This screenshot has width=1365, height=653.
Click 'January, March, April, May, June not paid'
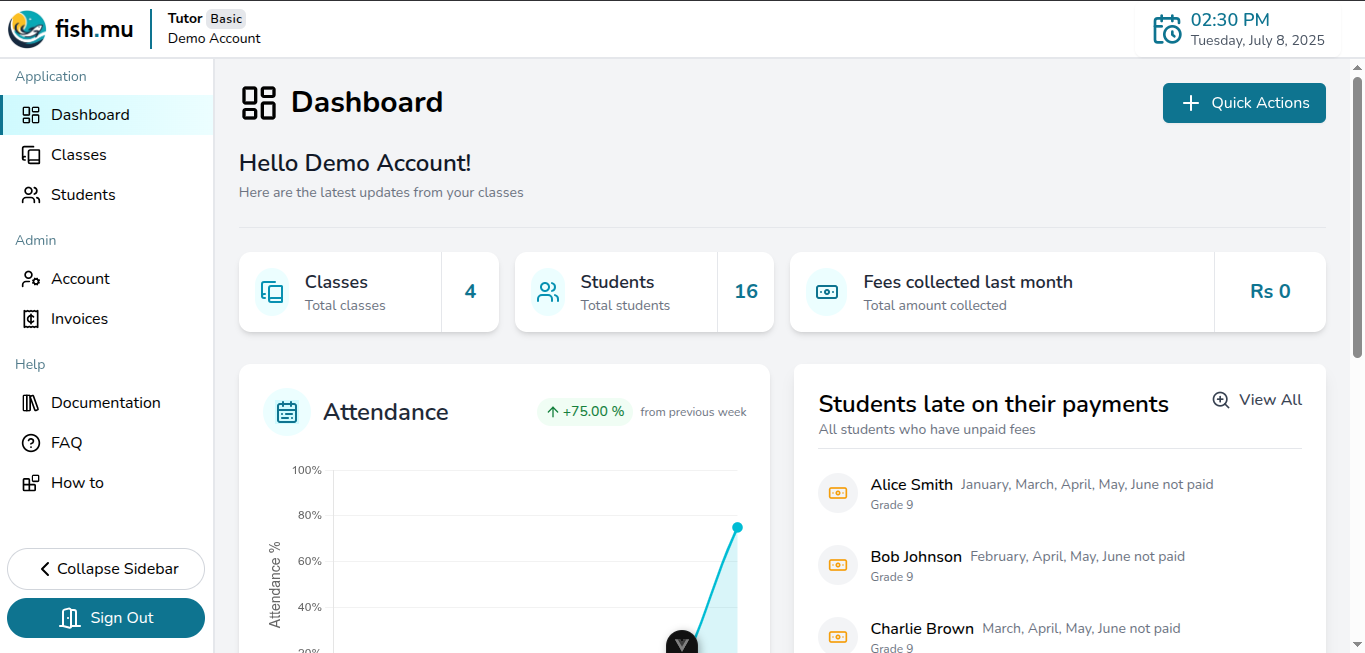coord(1087,484)
